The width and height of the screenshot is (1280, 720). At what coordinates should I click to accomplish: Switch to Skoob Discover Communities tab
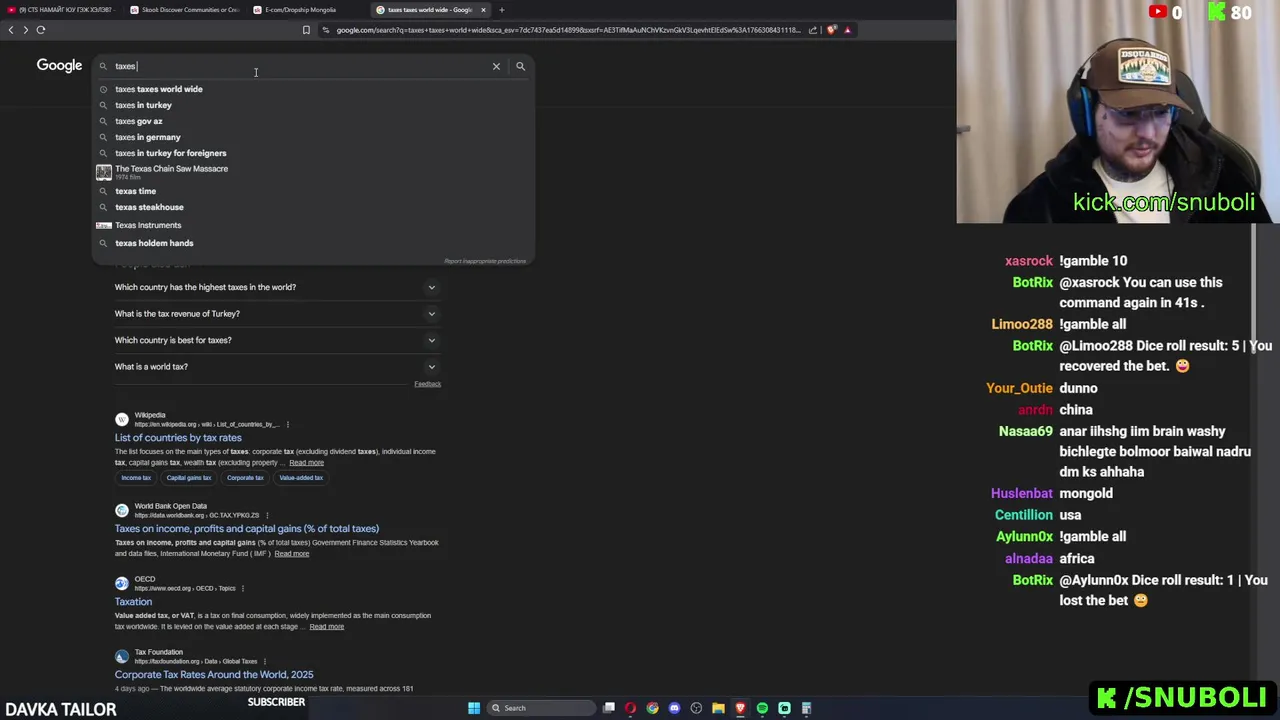[185, 10]
